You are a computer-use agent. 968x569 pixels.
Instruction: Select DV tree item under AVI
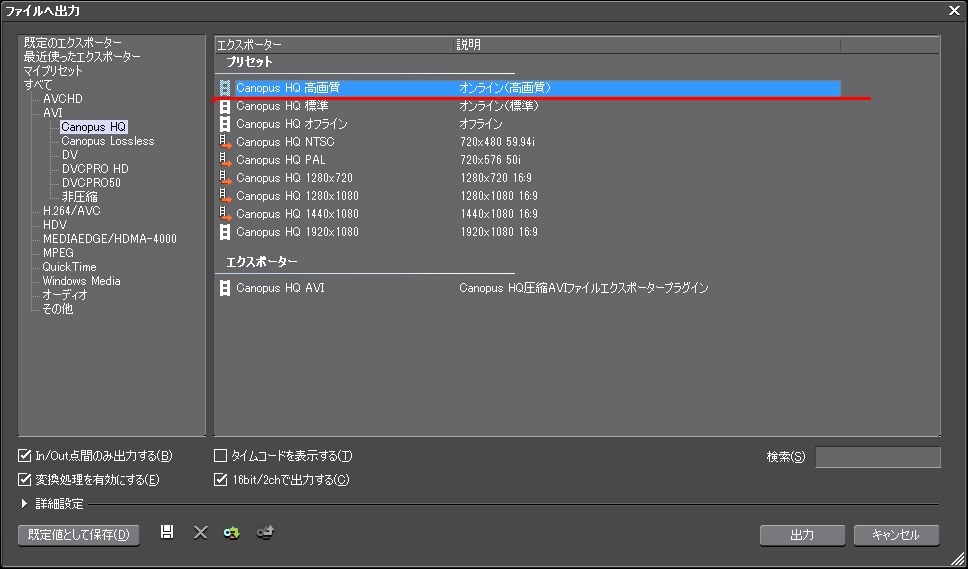(x=70, y=155)
